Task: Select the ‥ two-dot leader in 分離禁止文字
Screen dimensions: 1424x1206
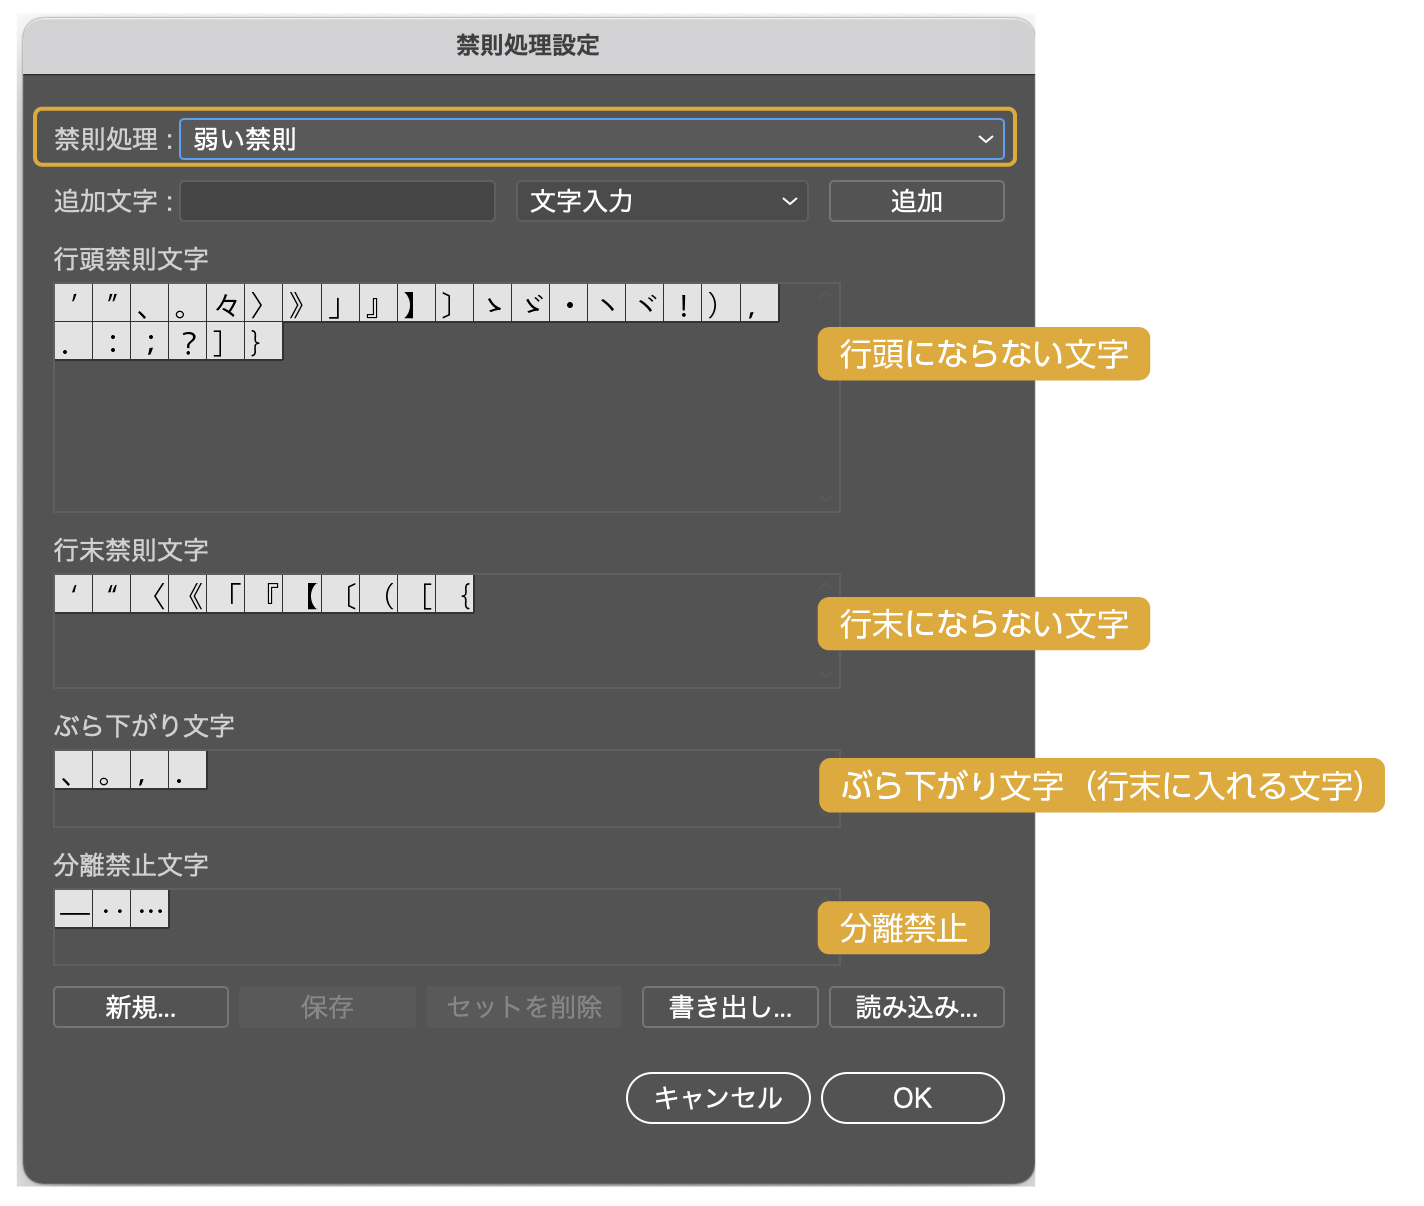Action: click(112, 909)
